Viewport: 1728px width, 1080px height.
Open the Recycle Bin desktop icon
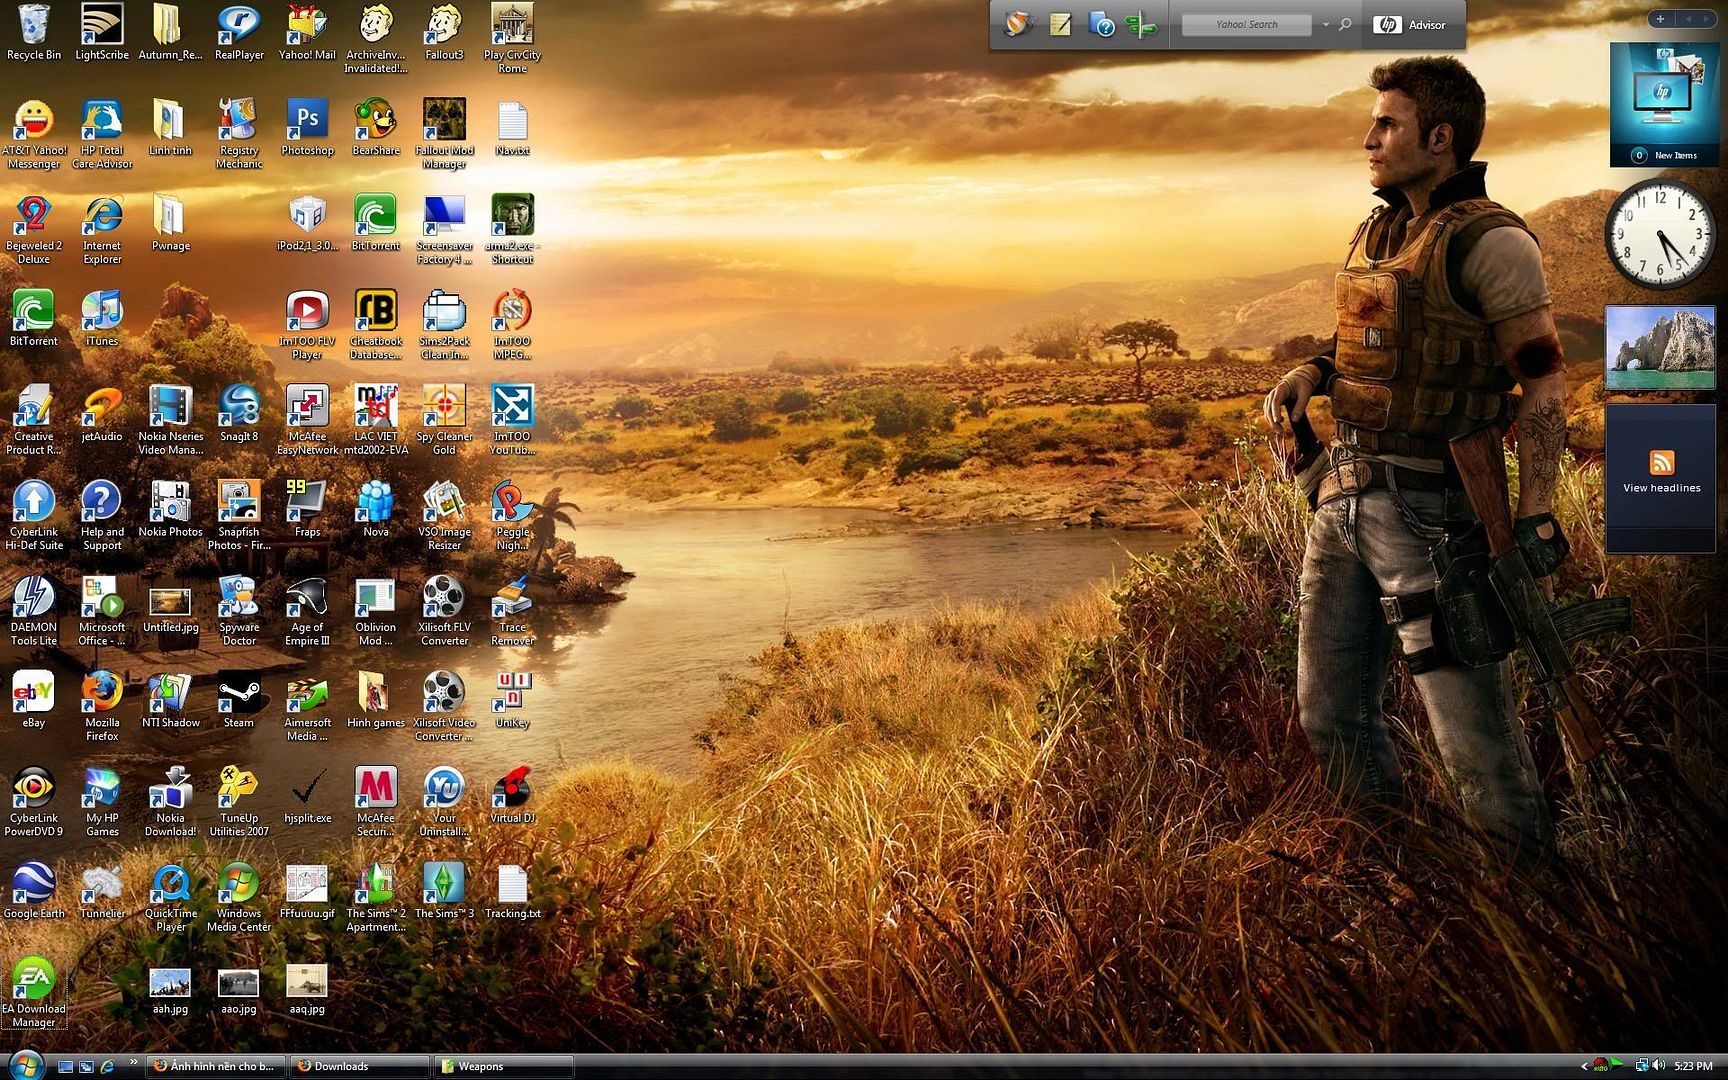click(33, 32)
